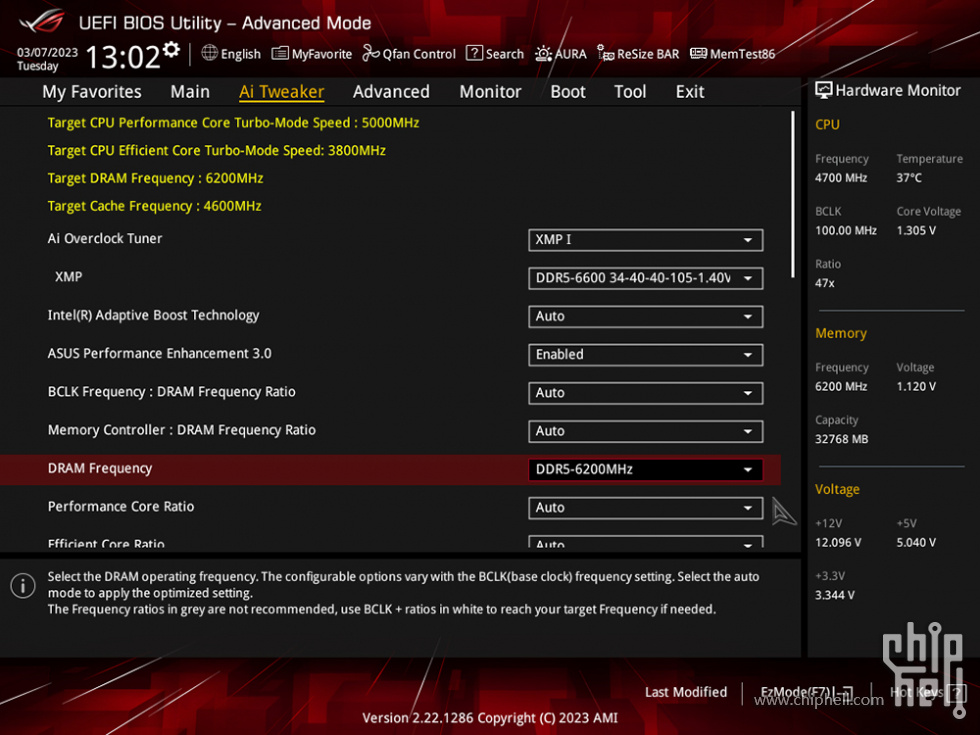Click the 32768 MB capacity value

point(841,439)
